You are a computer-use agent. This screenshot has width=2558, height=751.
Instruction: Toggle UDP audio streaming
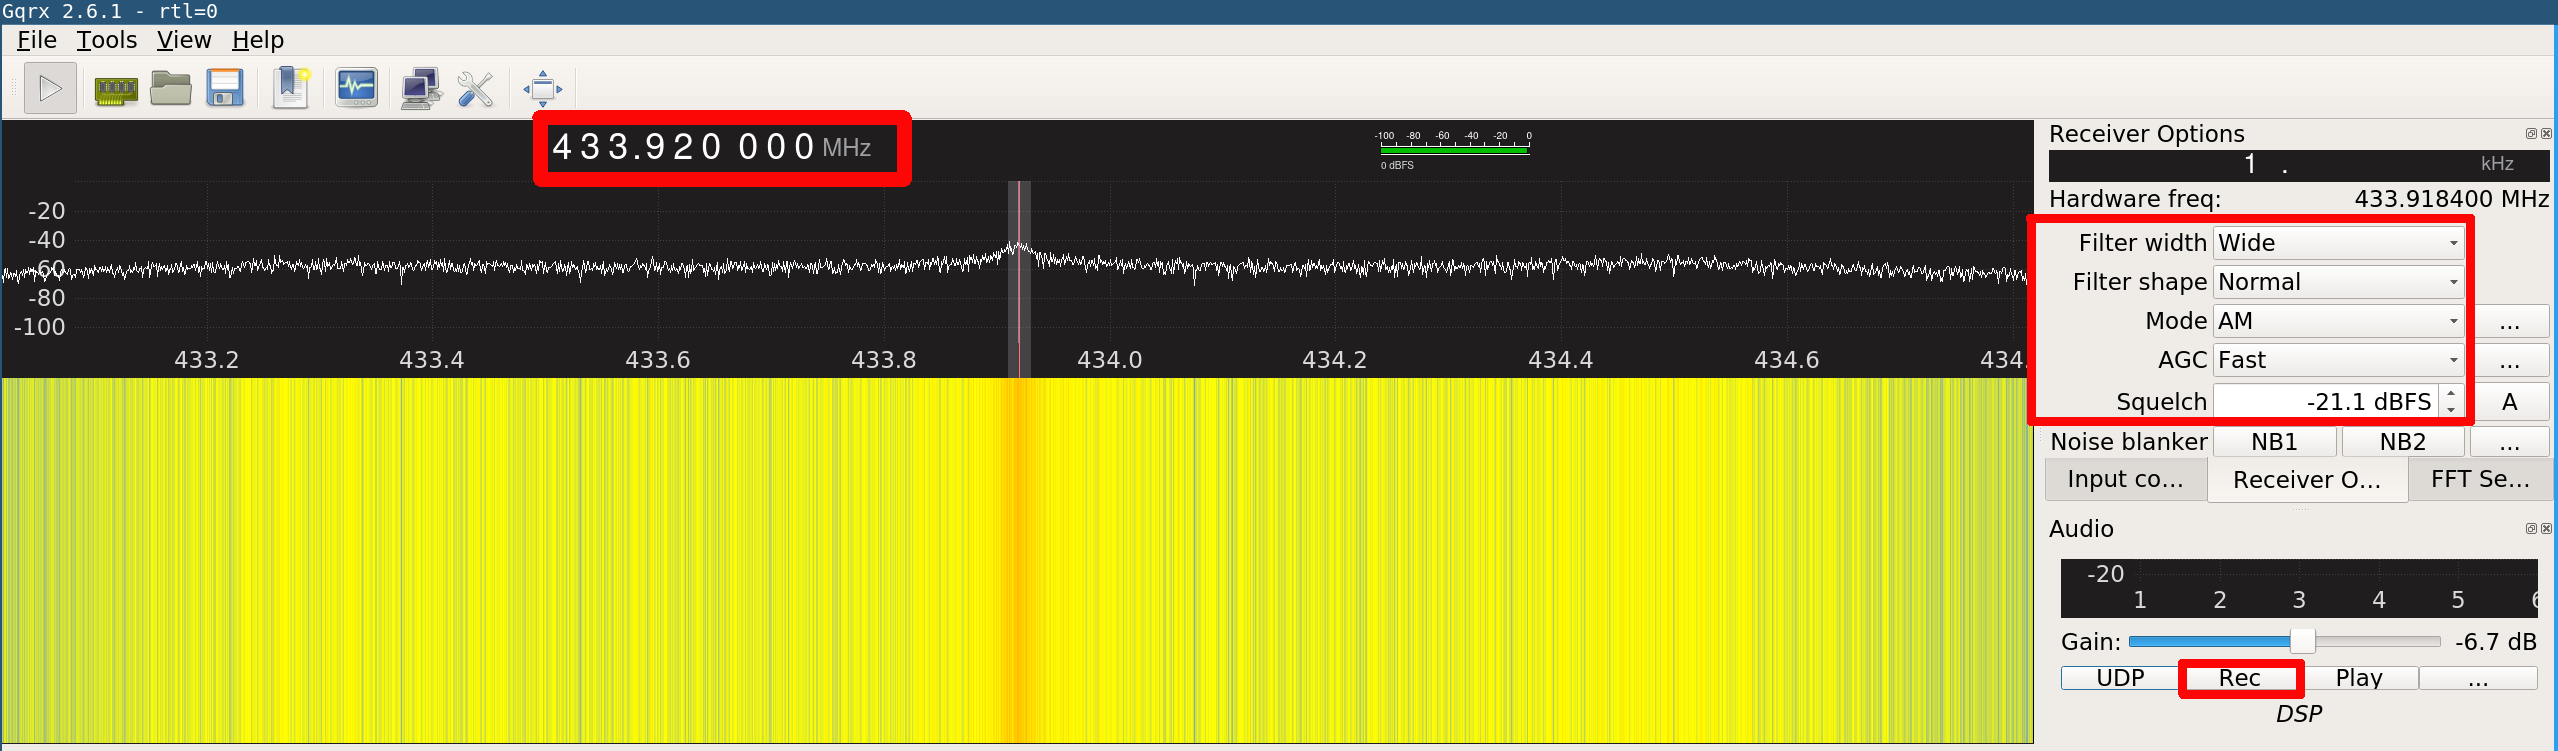coord(2120,678)
